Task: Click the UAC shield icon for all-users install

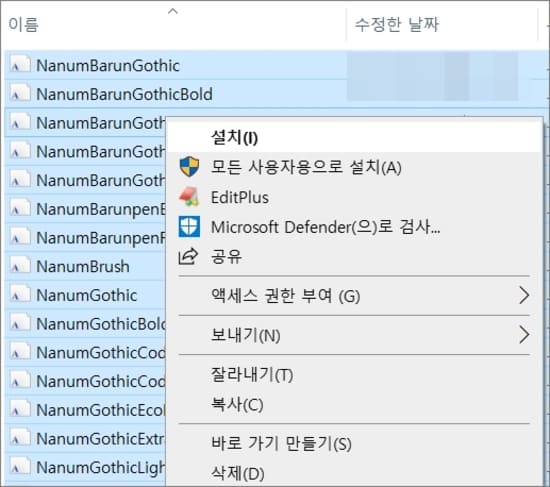Action: [189, 166]
